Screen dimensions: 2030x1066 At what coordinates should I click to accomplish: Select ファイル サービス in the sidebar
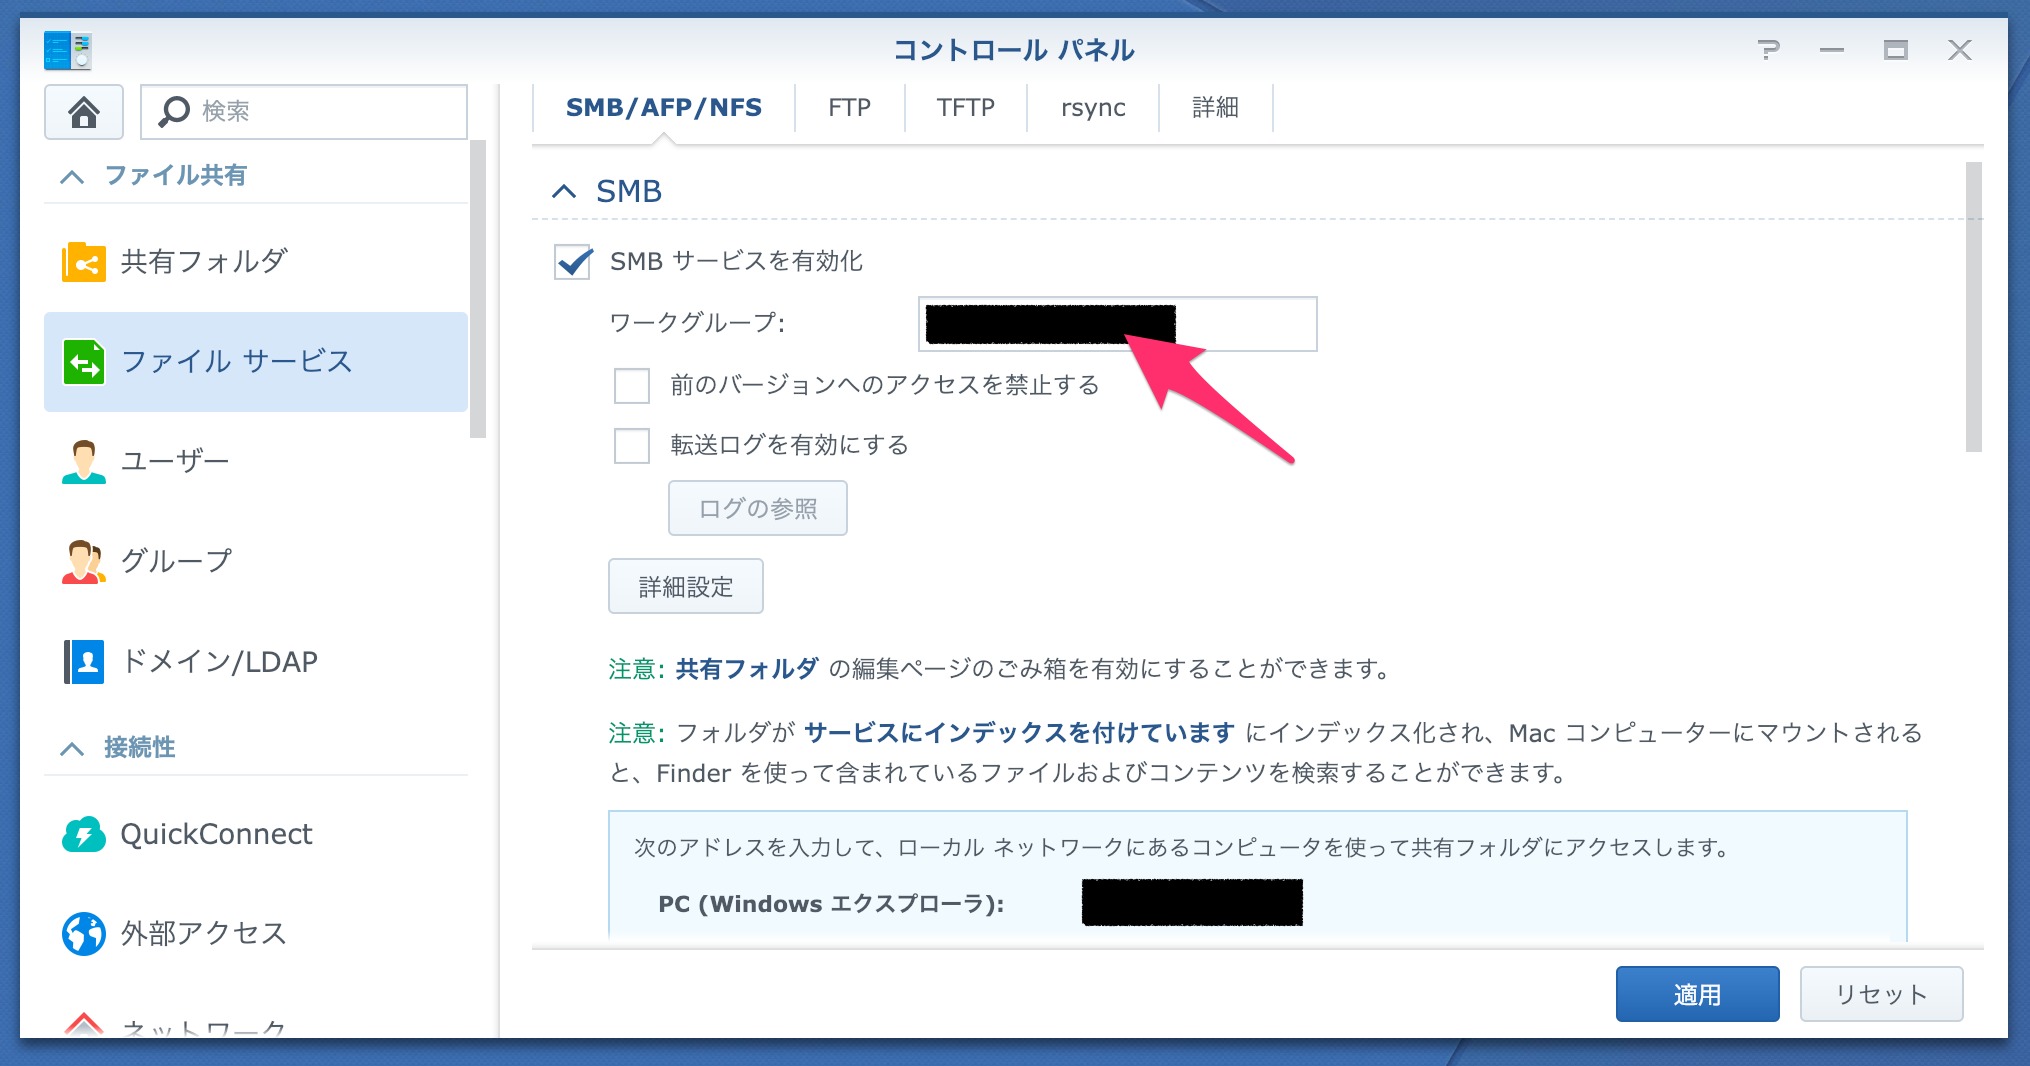tap(256, 362)
